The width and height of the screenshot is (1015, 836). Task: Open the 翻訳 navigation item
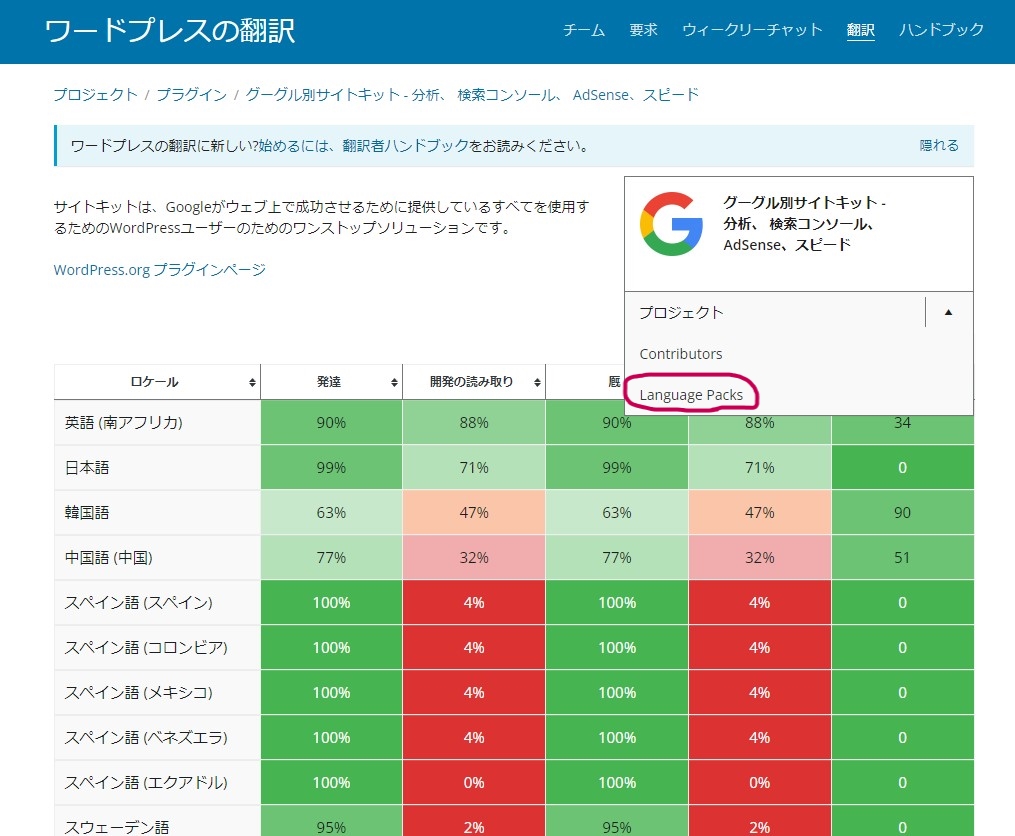(x=860, y=30)
